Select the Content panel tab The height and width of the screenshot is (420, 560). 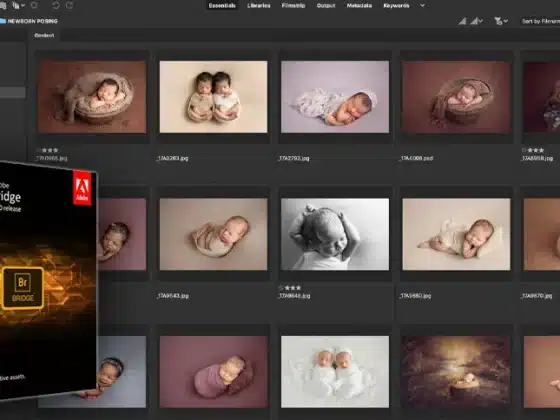click(x=44, y=35)
